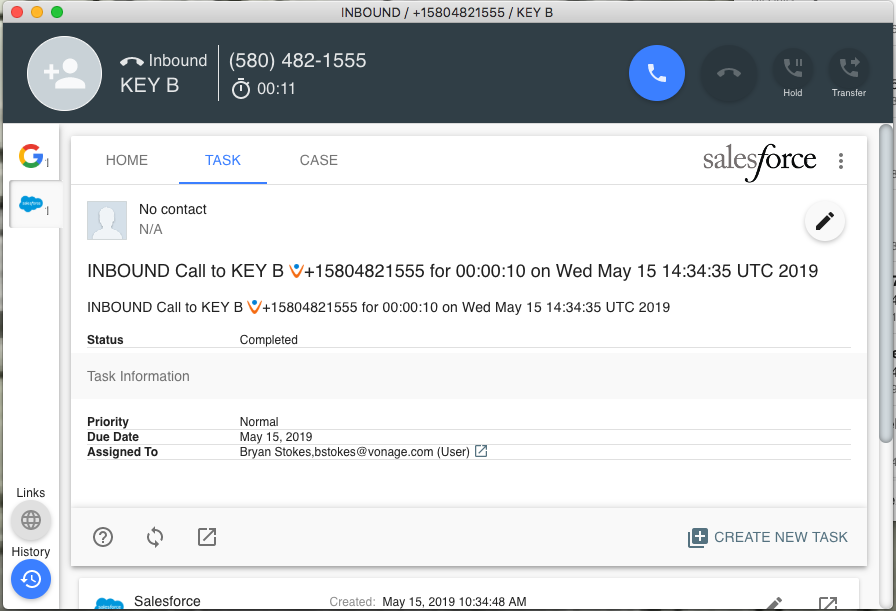The height and width of the screenshot is (611, 896).
Task: Refresh the task using the sync icon
Action: coord(155,537)
